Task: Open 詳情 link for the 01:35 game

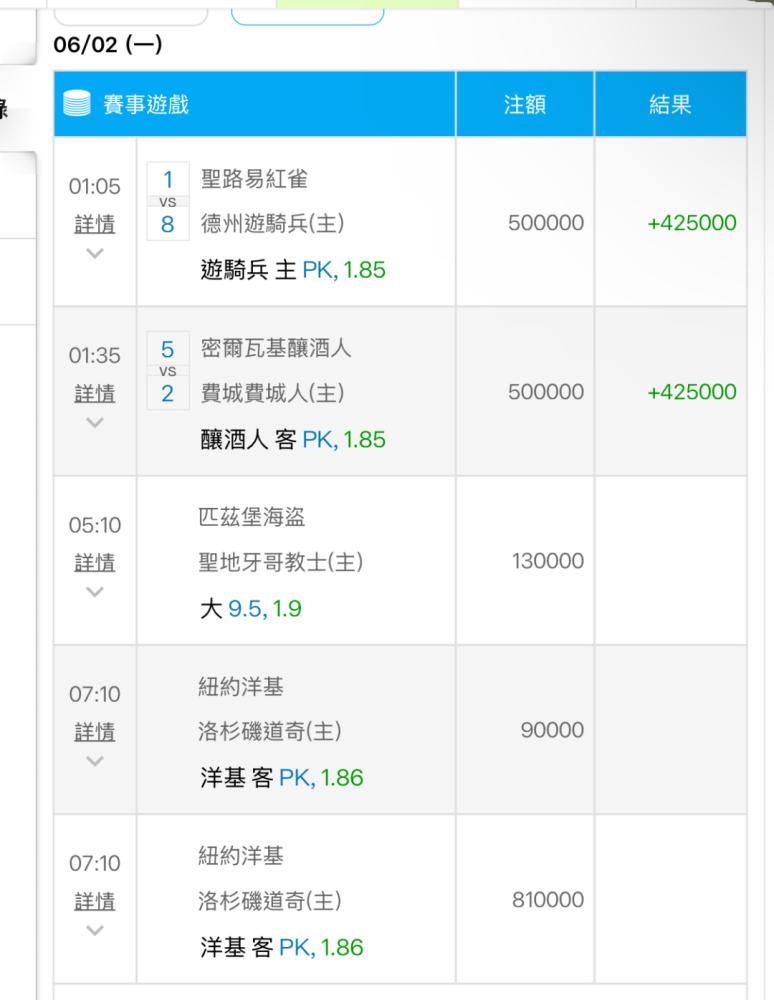Action: tap(94, 394)
